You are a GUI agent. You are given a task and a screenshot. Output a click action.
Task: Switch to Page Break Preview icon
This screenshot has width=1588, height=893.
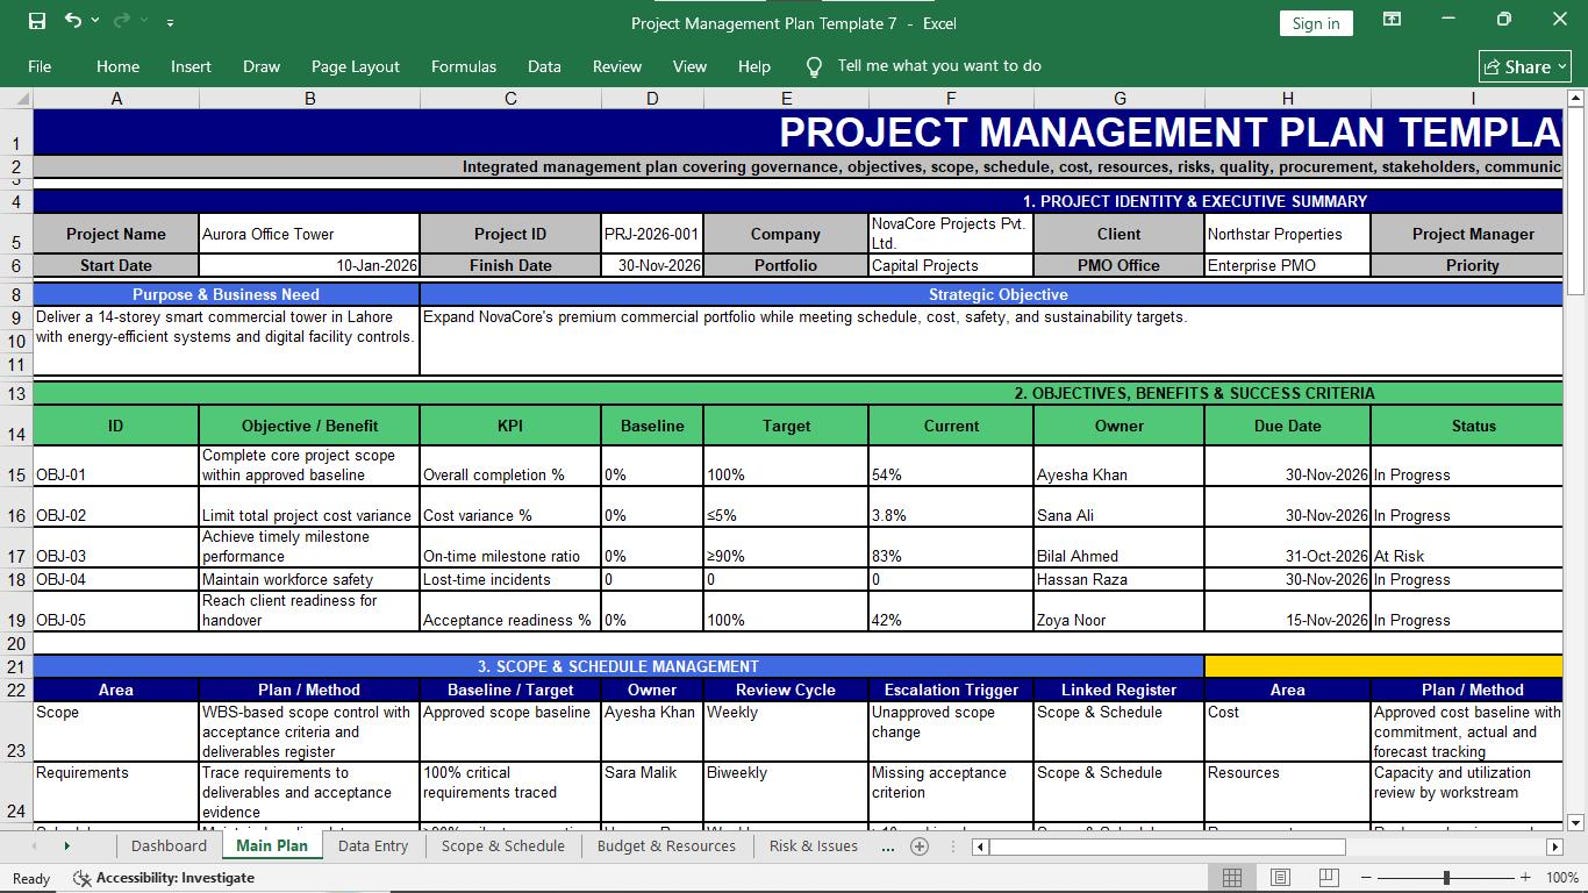tap(1328, 878)
